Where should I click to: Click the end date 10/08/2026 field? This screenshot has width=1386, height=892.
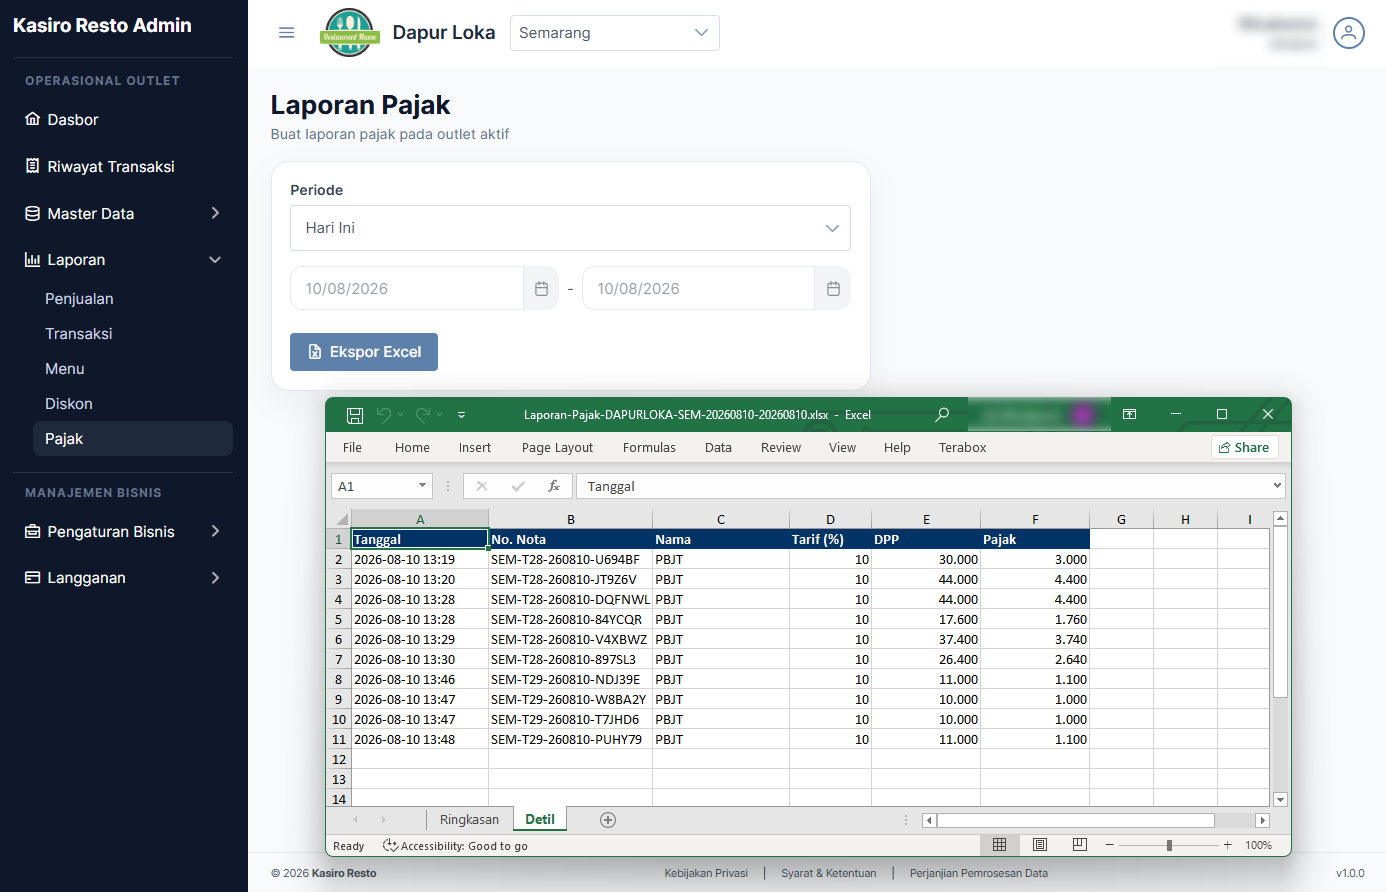[698, 289]
